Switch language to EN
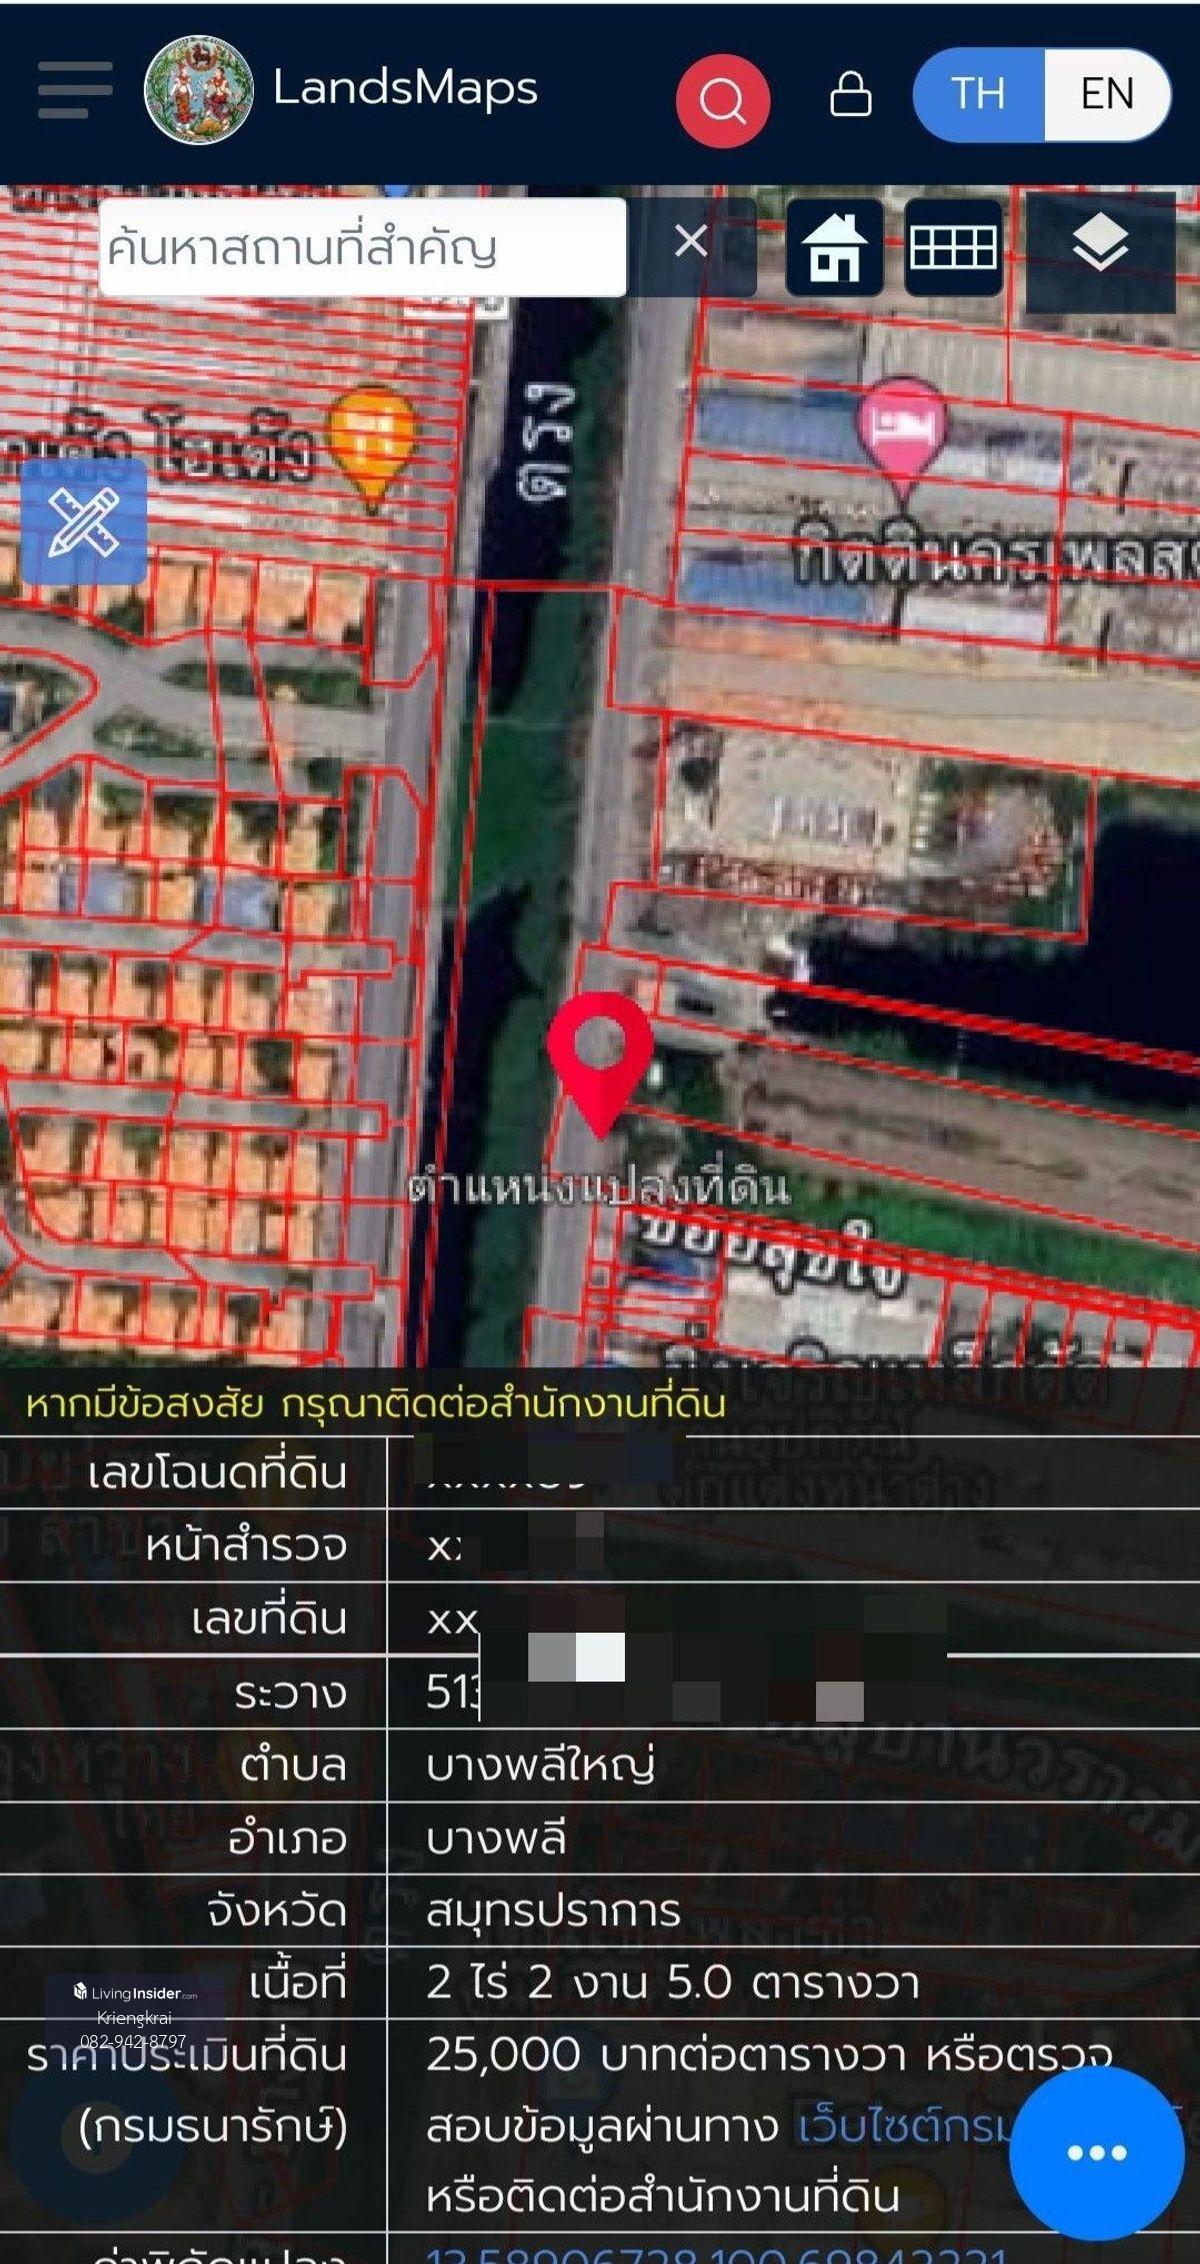The image size is (1200, 2264). (1106, 94)
